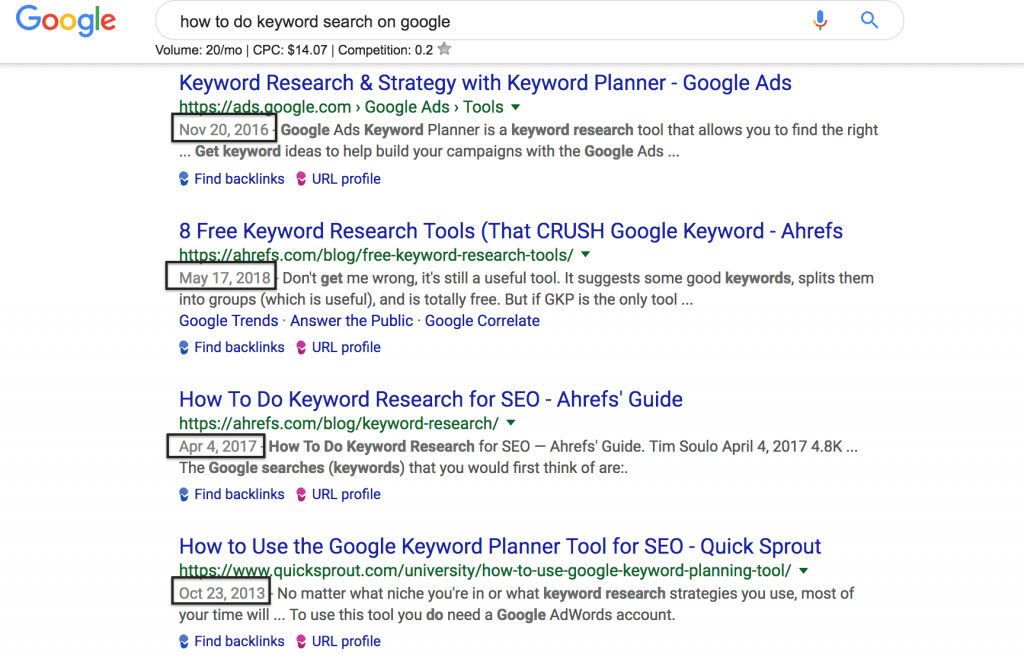Click the Google Correlate sitelink

[x=482, y=321]
